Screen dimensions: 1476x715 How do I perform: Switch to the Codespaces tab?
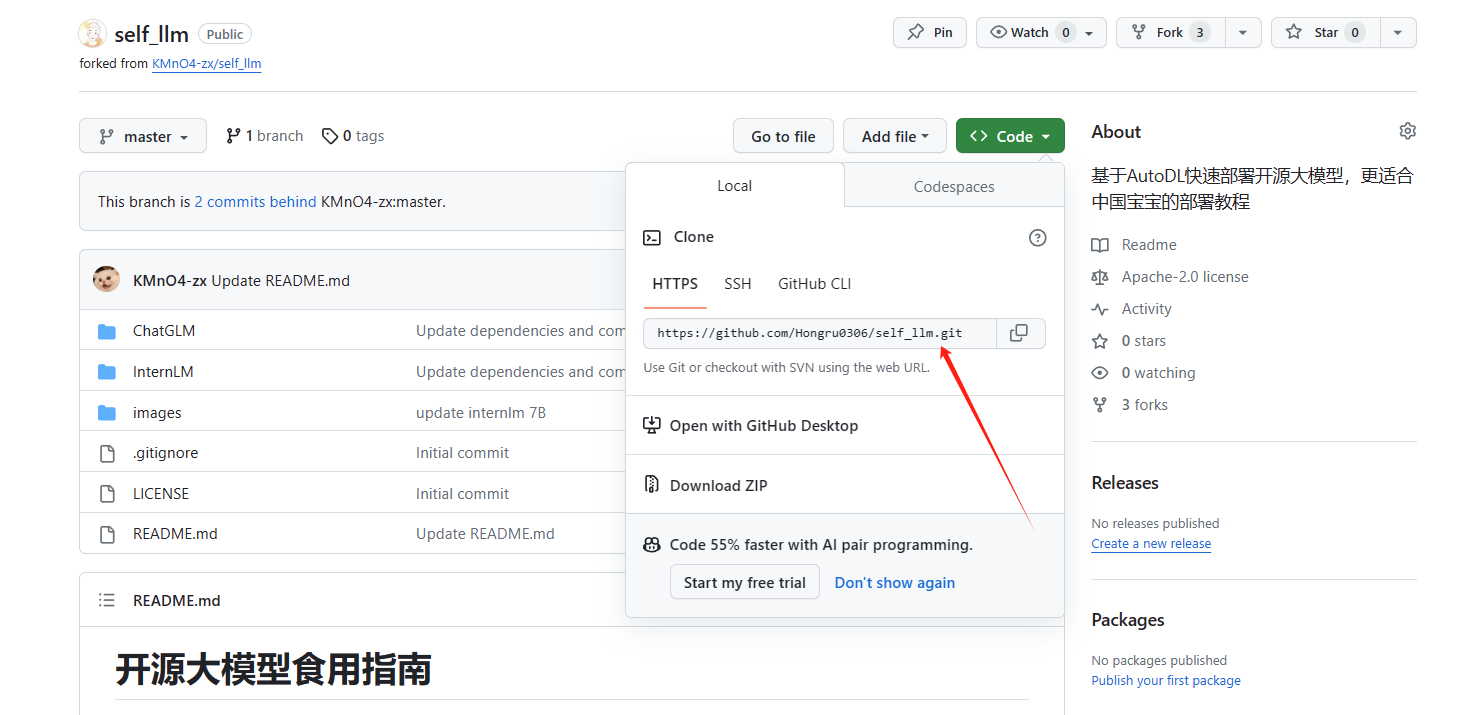(954, 186)
